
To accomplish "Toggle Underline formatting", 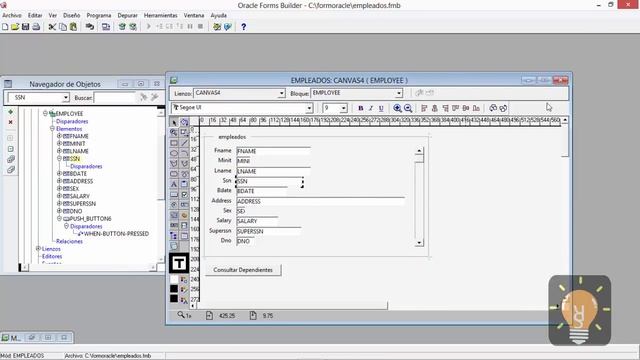I will point(381,108).
